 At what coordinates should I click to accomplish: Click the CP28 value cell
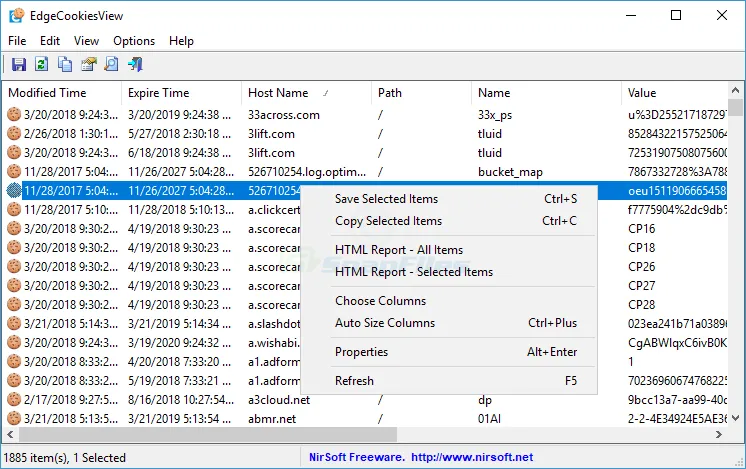pyautogui.click(x=641, y=305)
